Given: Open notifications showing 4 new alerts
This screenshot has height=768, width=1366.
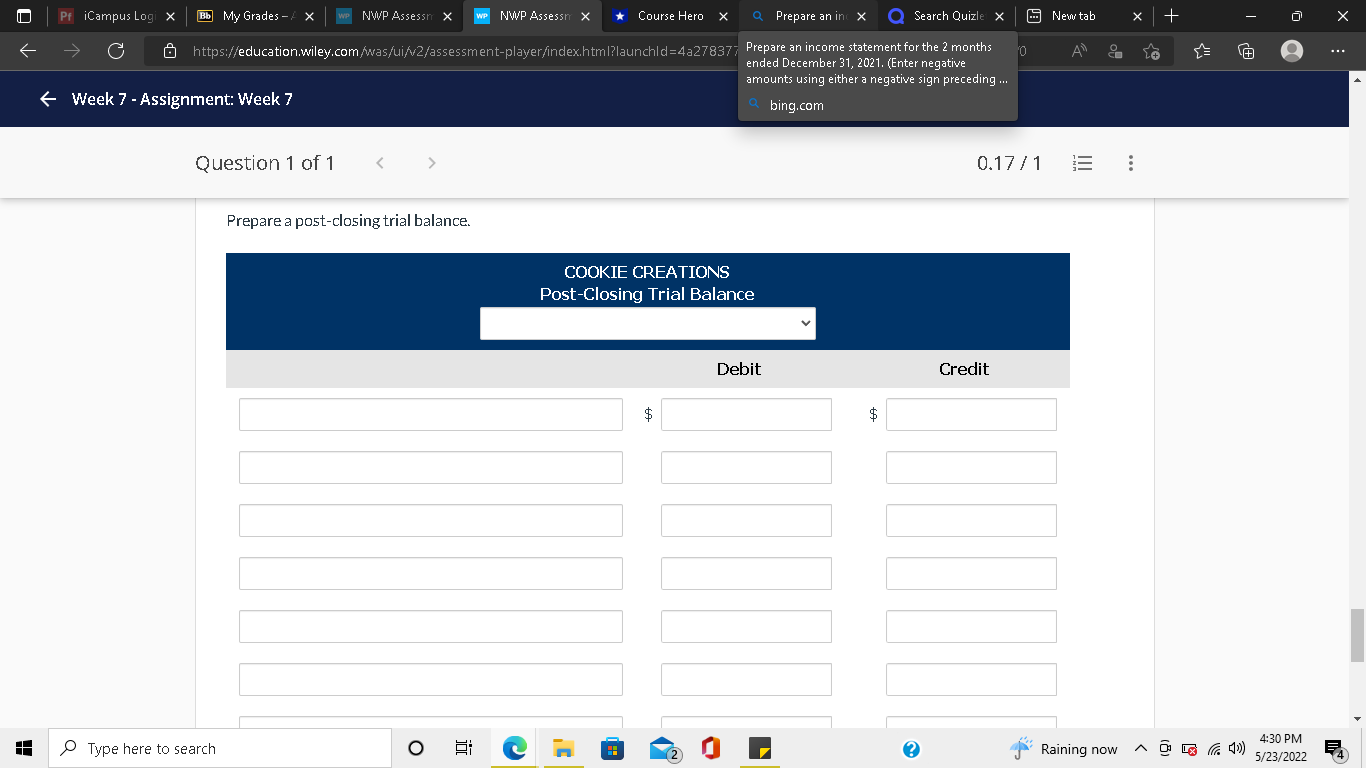Looking at the screenshot, I should tap(1334, 748).
